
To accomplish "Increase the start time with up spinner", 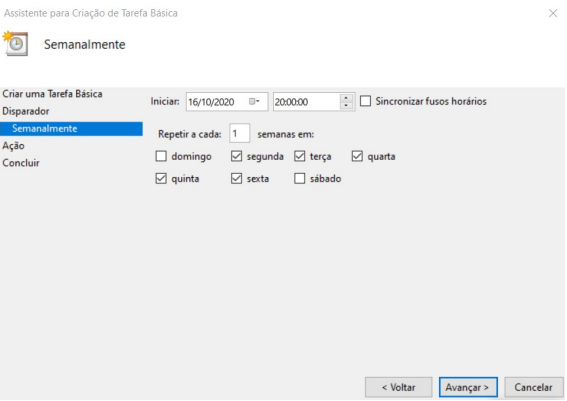I will 346,98.
